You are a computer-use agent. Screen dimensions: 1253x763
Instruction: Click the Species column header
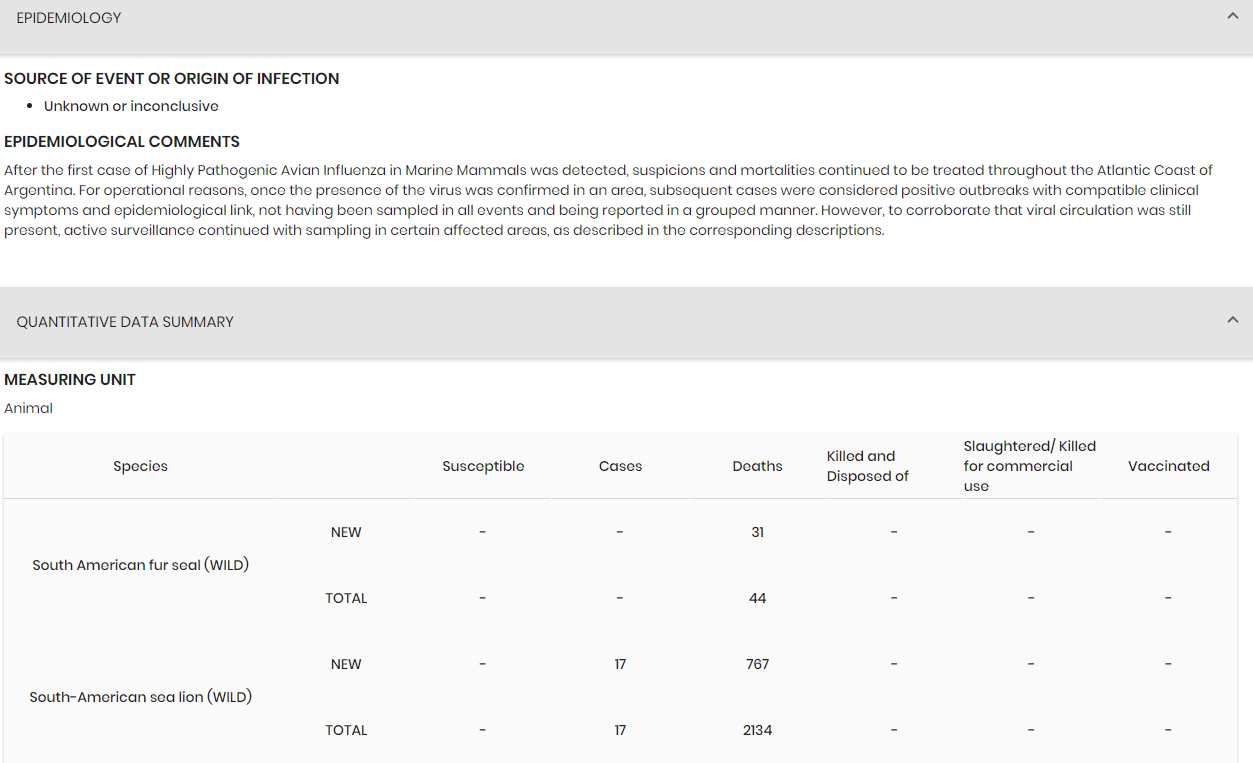pos(140,466)
